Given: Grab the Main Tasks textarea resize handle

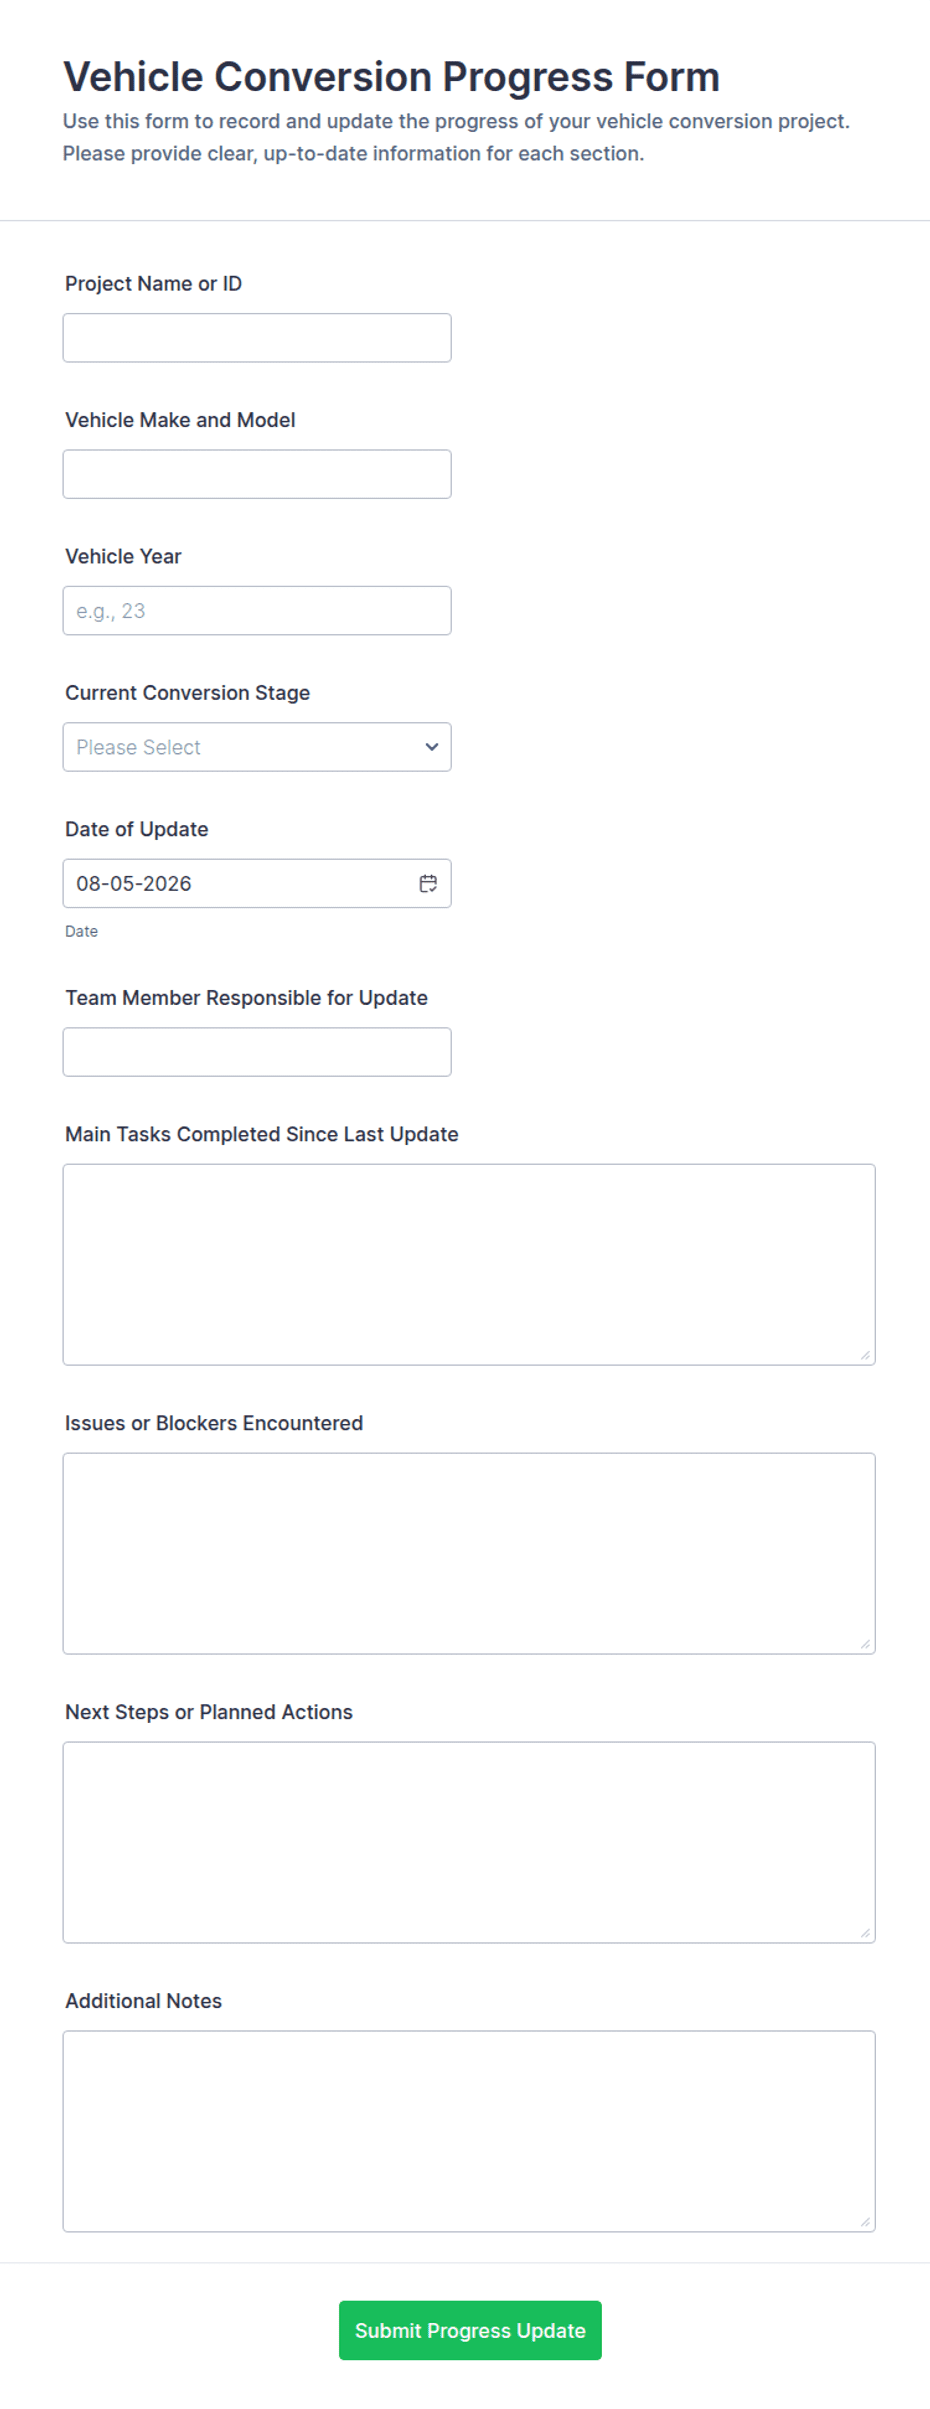Looking at the screenshot, I should 865,1355.
